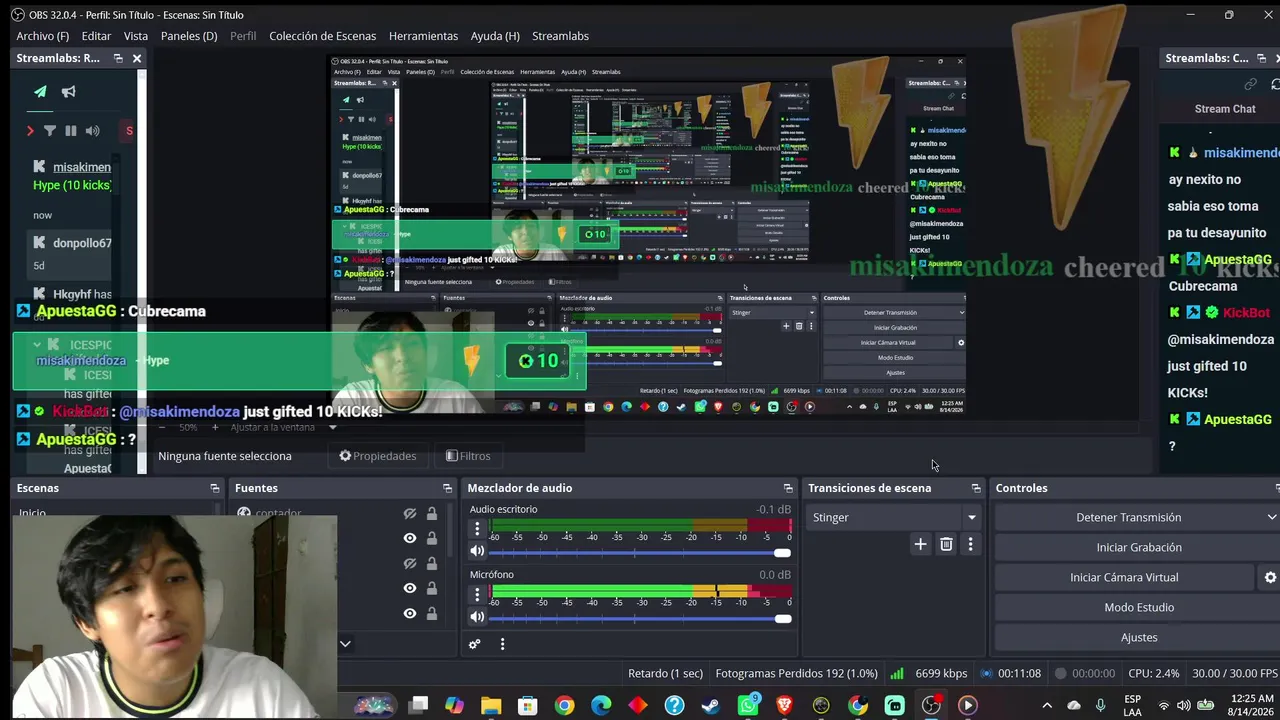Toggle visibility of the second source row
The height and width of the screenshot is (720, 1280).
click(409, 538)
